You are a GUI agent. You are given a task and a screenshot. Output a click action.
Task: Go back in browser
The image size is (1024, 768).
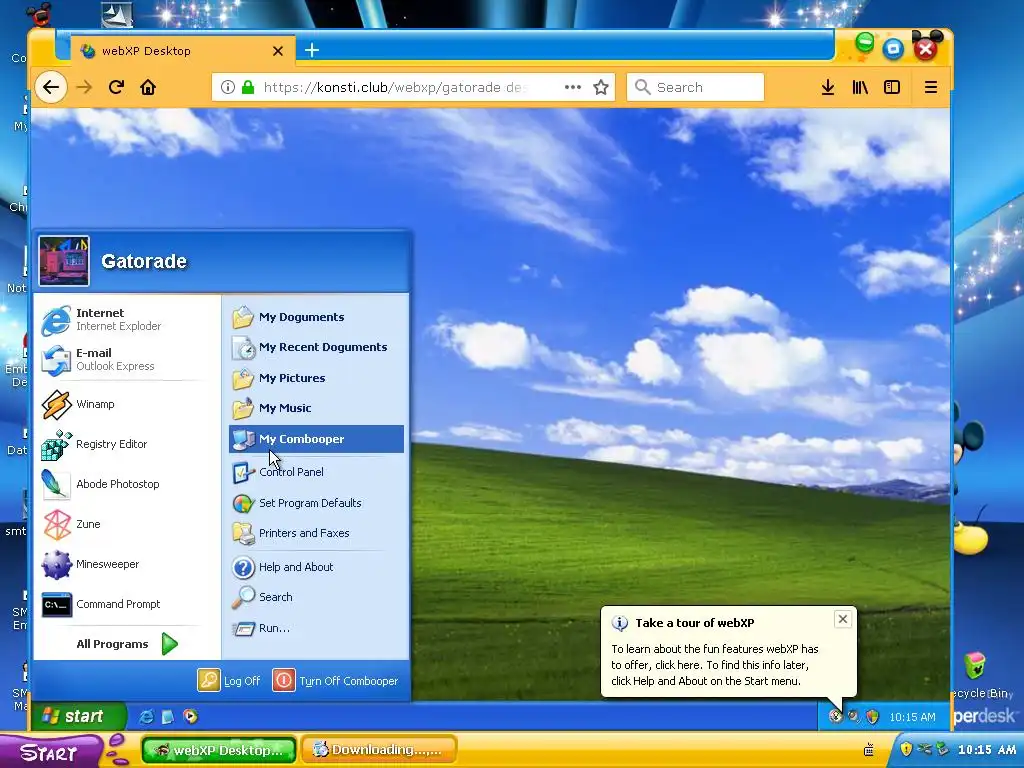51,88
